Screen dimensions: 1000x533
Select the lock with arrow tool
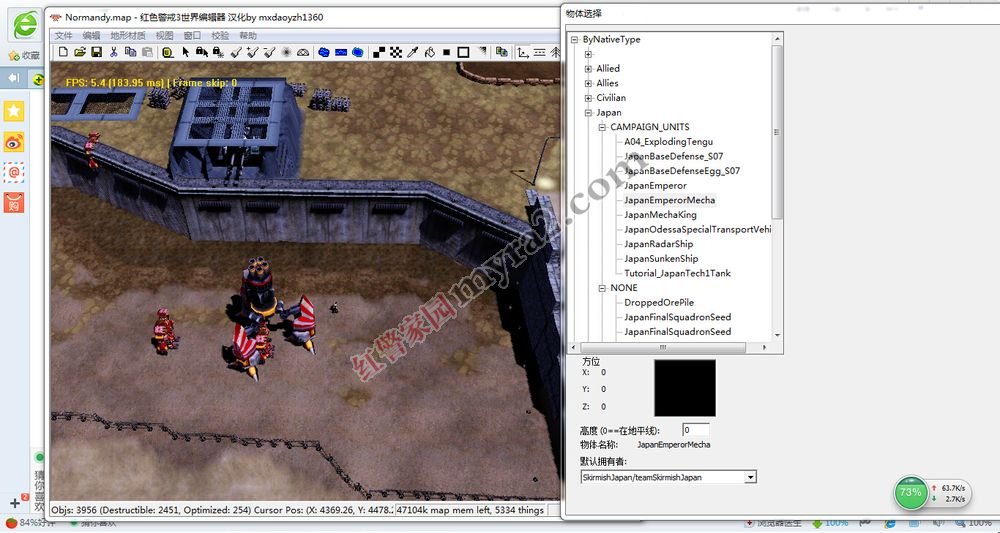(x=202, y=52)
